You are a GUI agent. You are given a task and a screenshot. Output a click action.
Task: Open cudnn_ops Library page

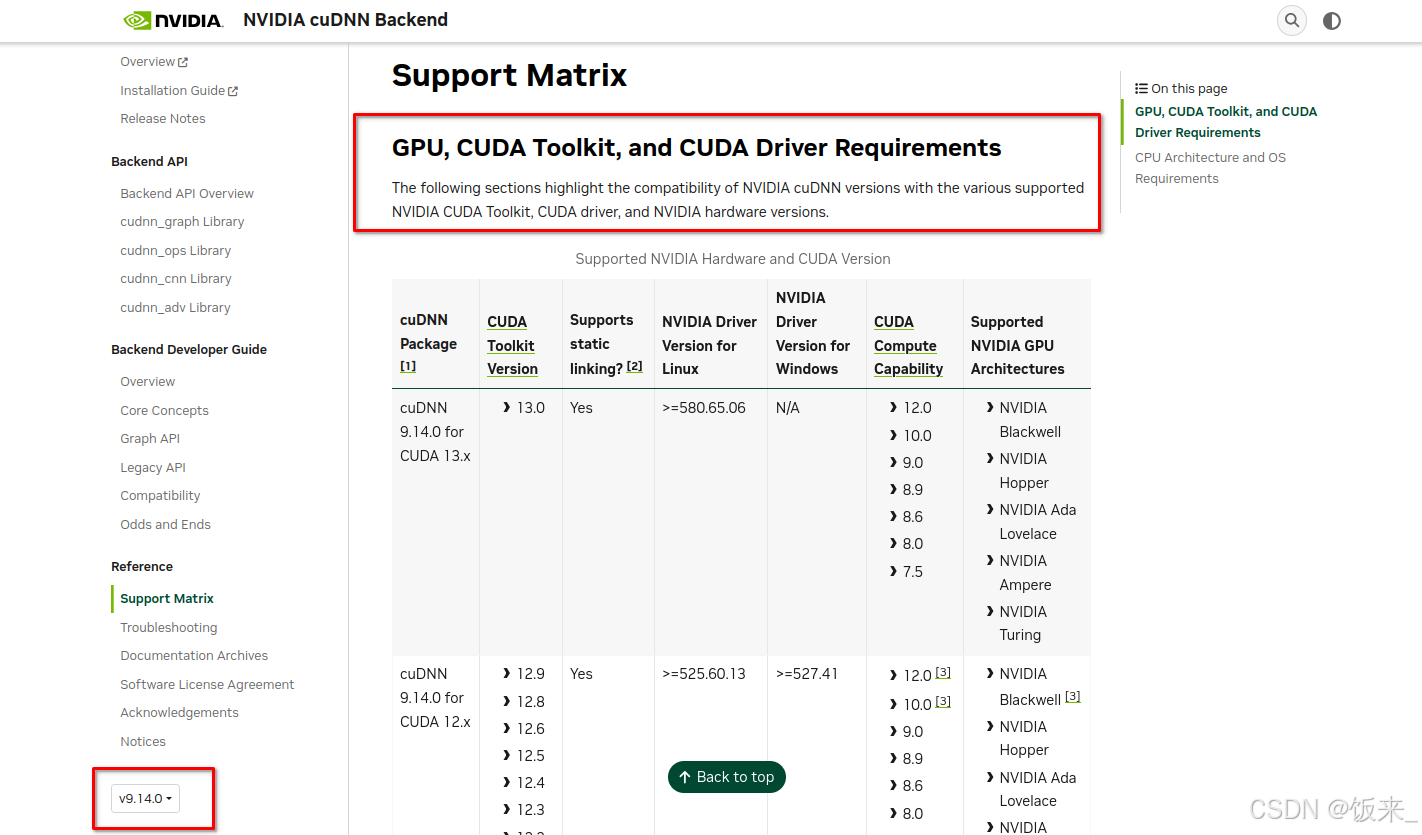(x=176, y=250)
